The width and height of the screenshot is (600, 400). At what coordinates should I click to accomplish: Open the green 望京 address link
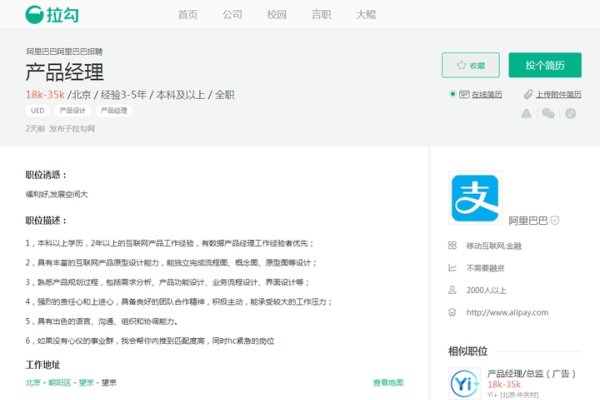[x=86, y=382]
